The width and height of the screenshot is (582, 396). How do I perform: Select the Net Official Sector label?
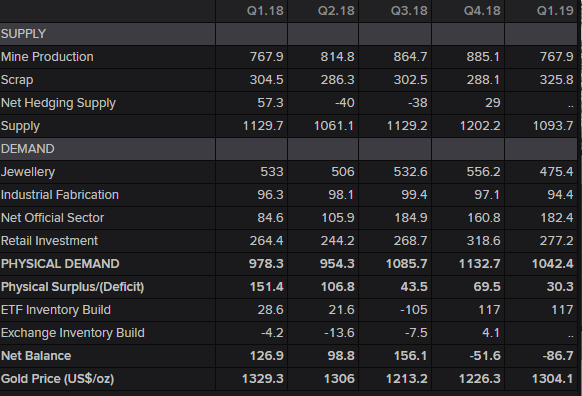coord(52,218)
